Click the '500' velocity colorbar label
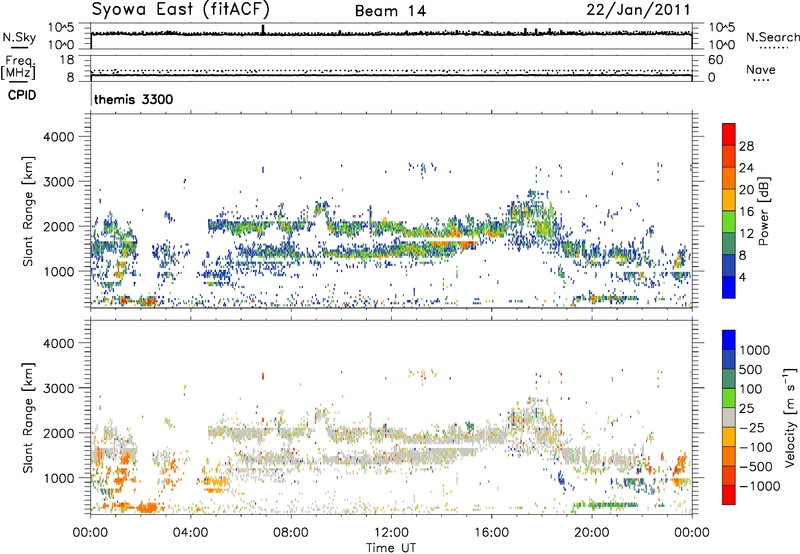Viewport: 800px width, 554px height. point(753,369)
